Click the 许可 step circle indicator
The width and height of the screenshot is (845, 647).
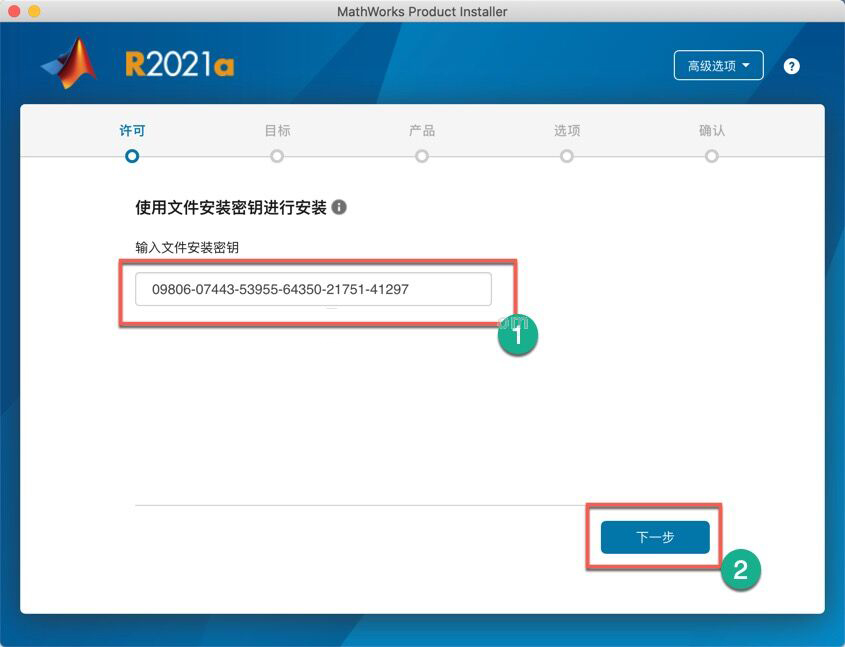click(132, 156)
